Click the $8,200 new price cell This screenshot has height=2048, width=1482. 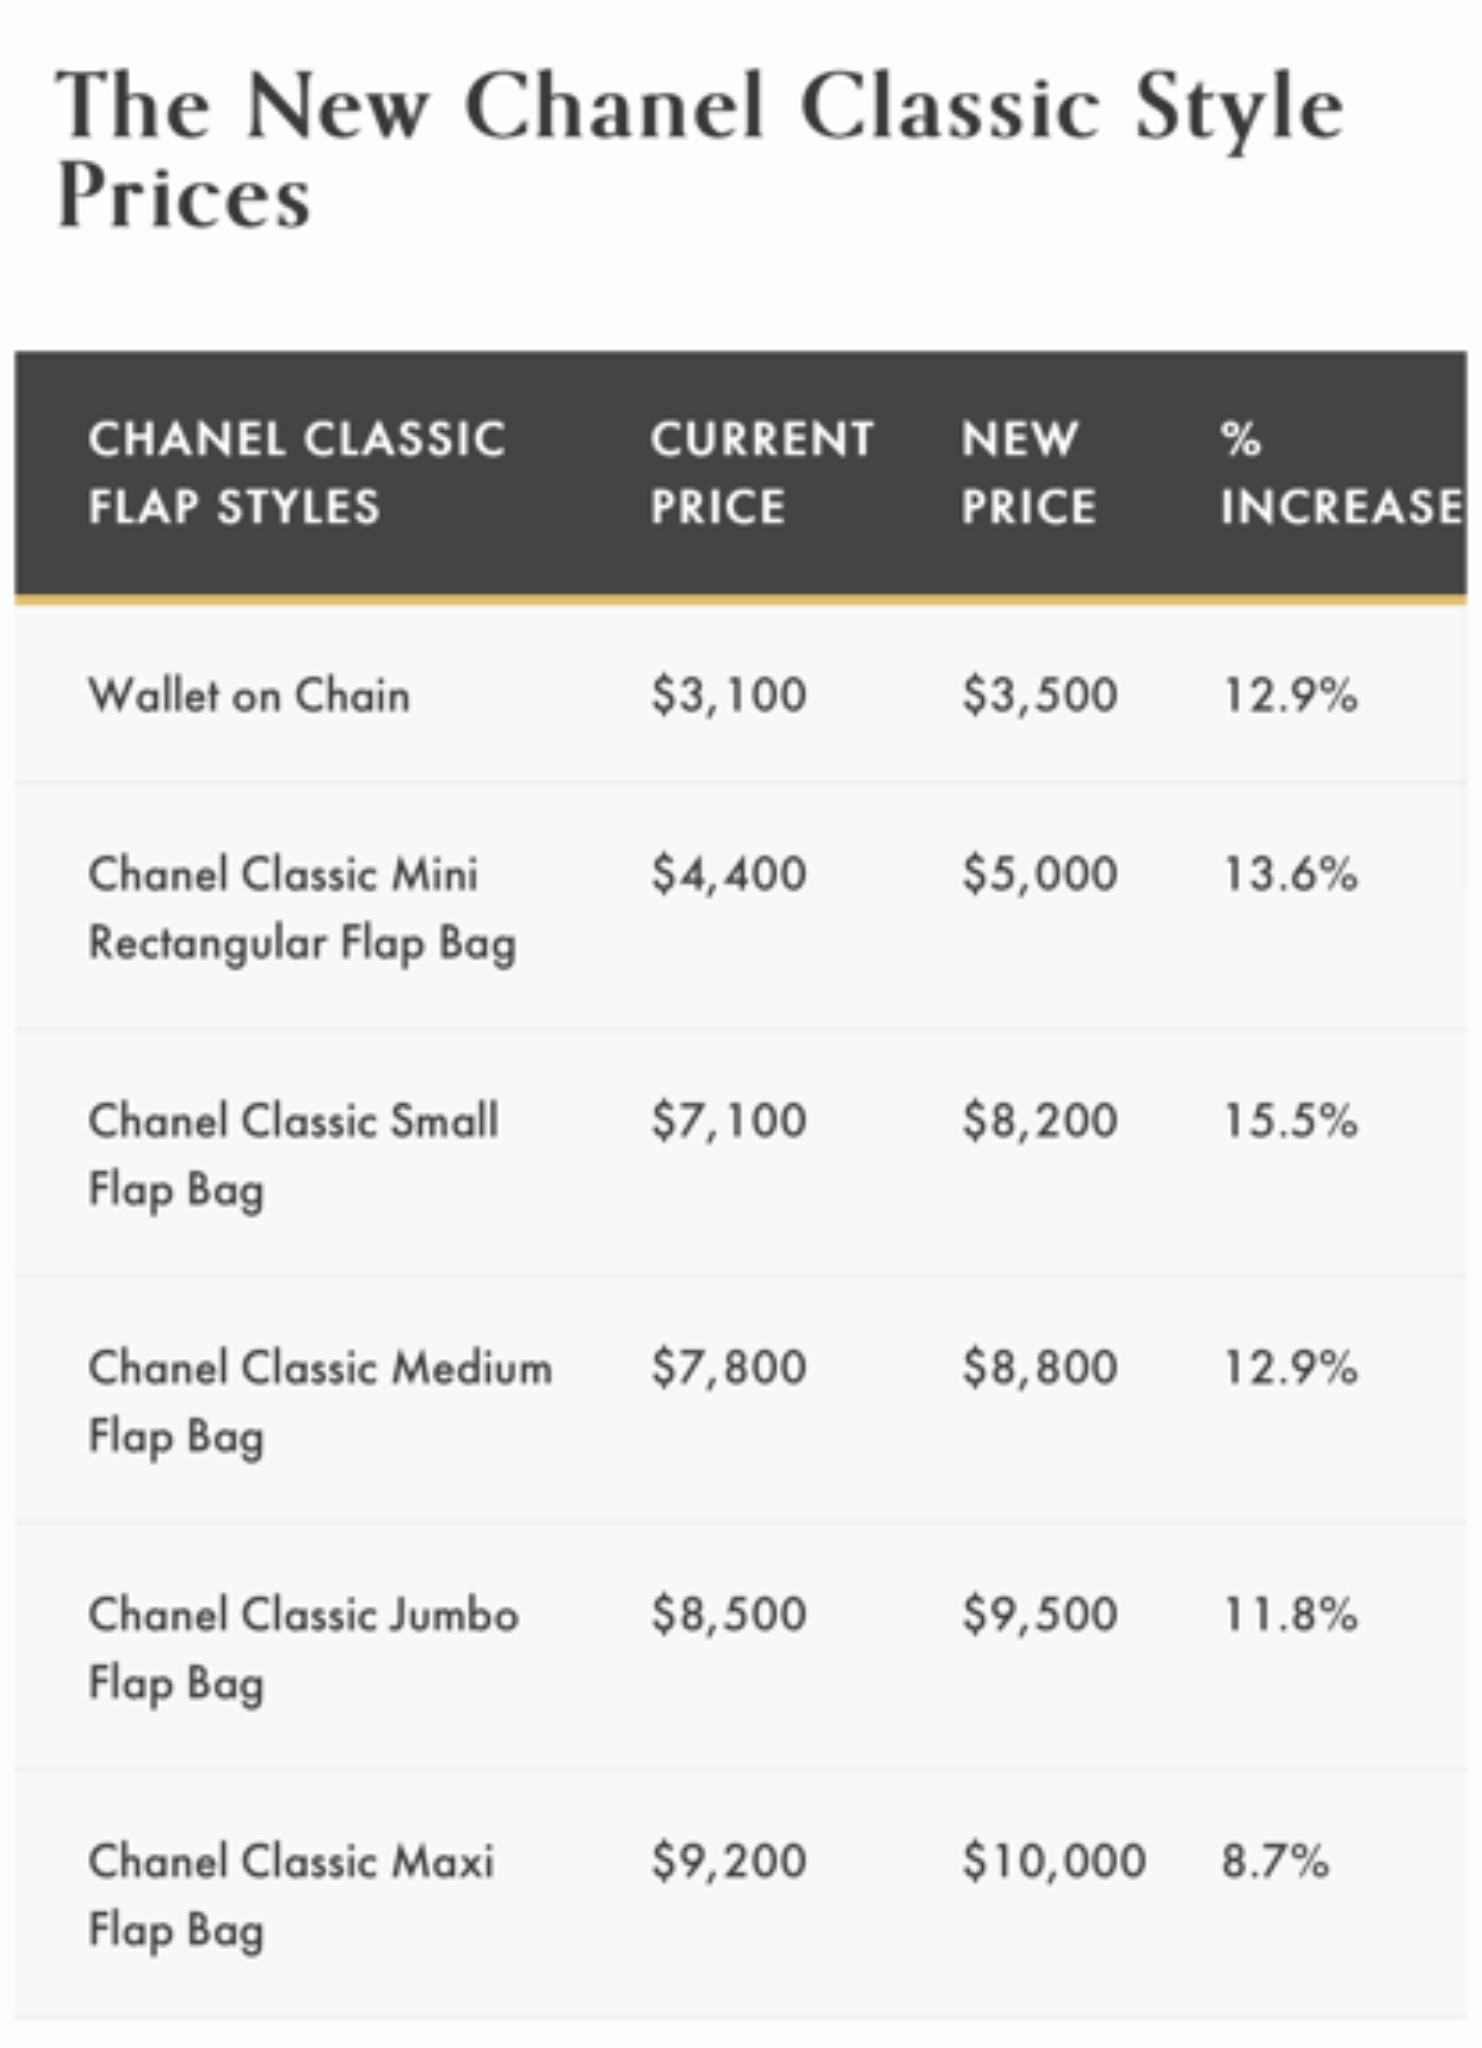tap(1040, 1121)
